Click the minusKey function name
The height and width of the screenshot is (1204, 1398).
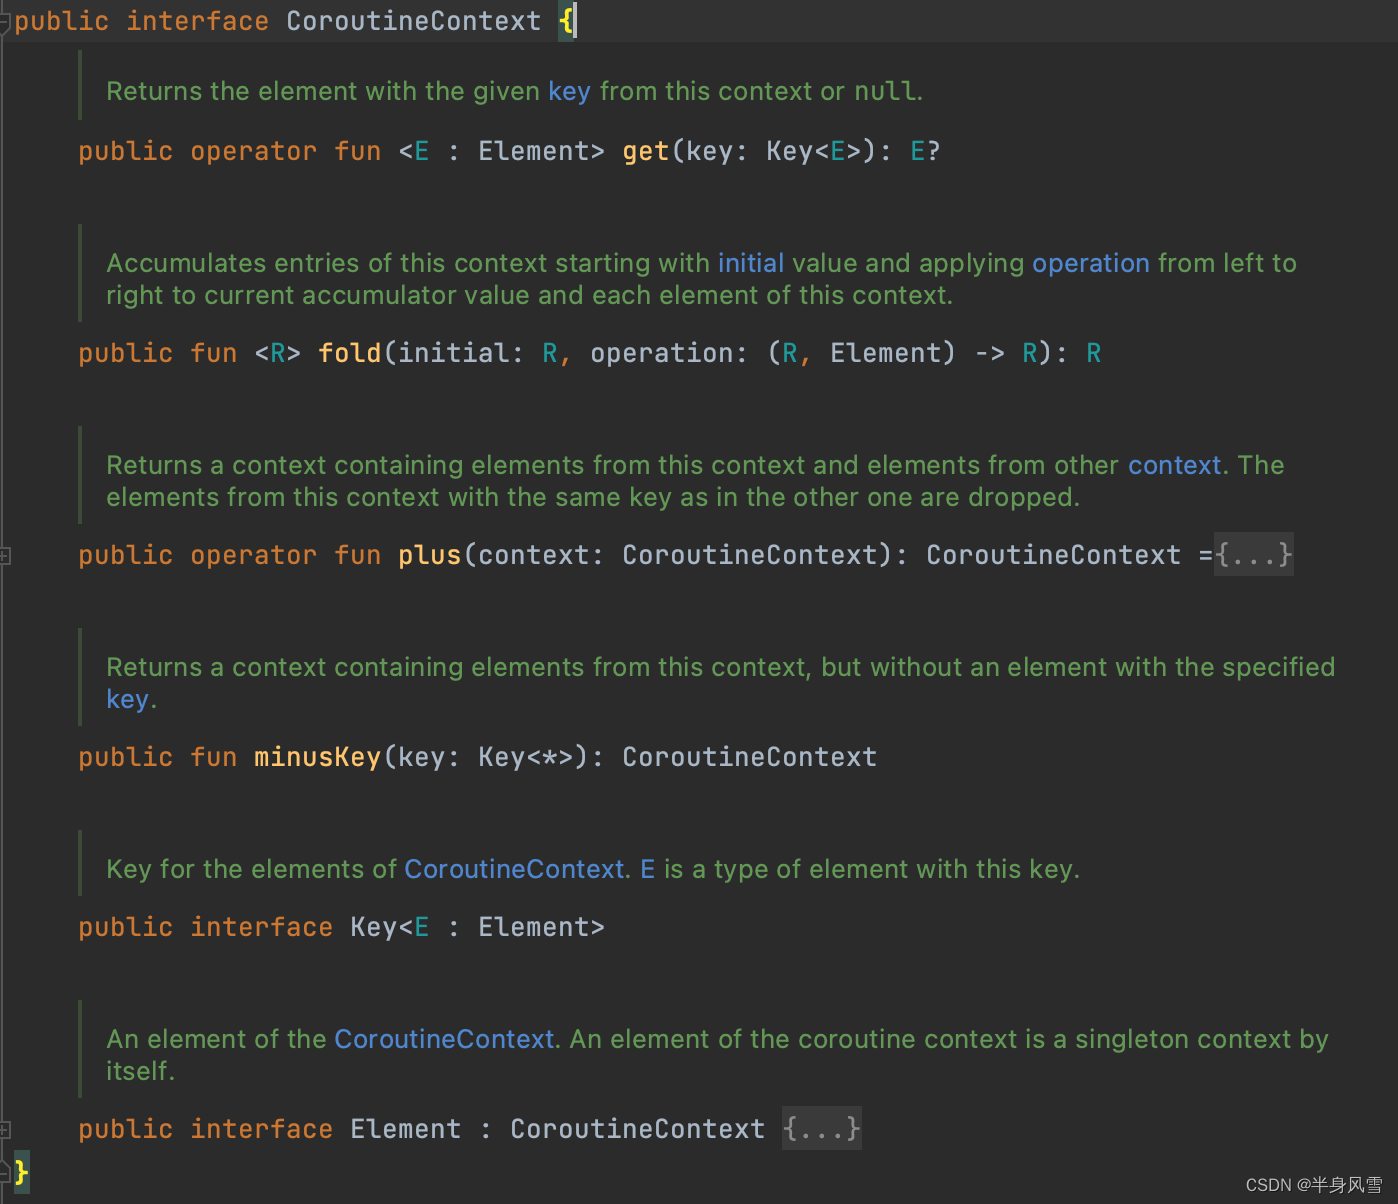tap(317, 757)
